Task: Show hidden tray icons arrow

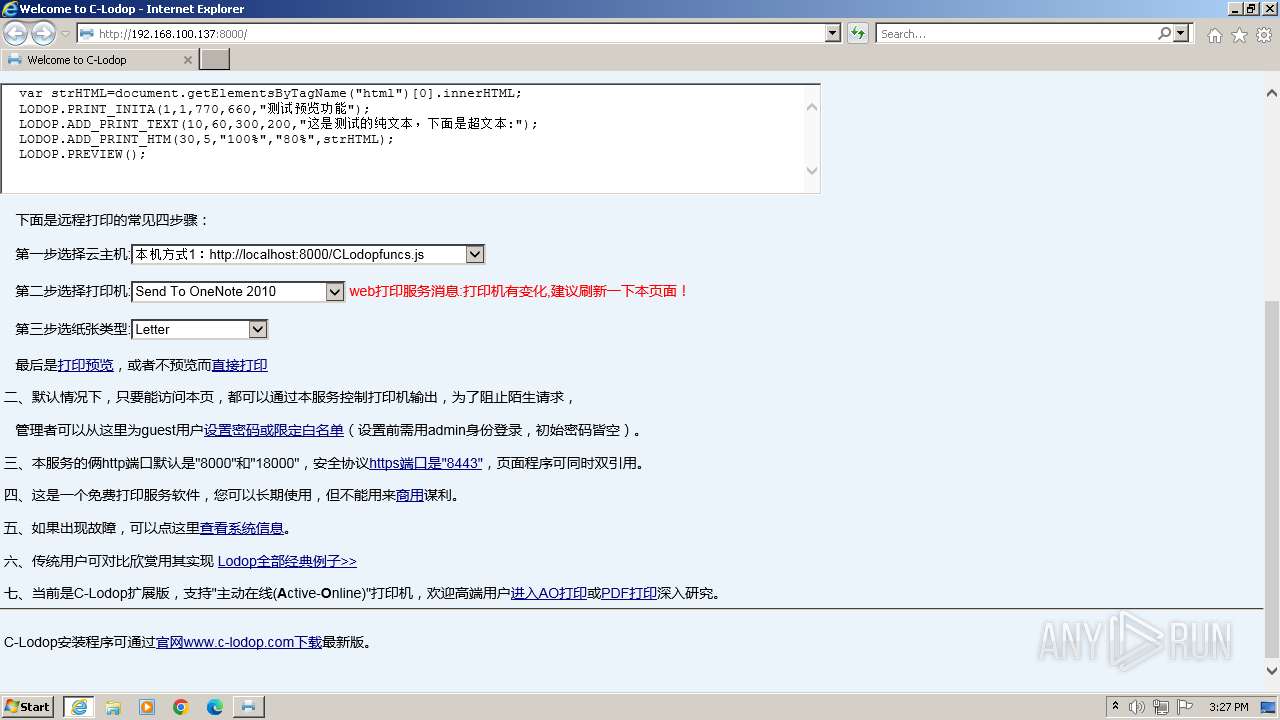Action: tap(1115, 707)
